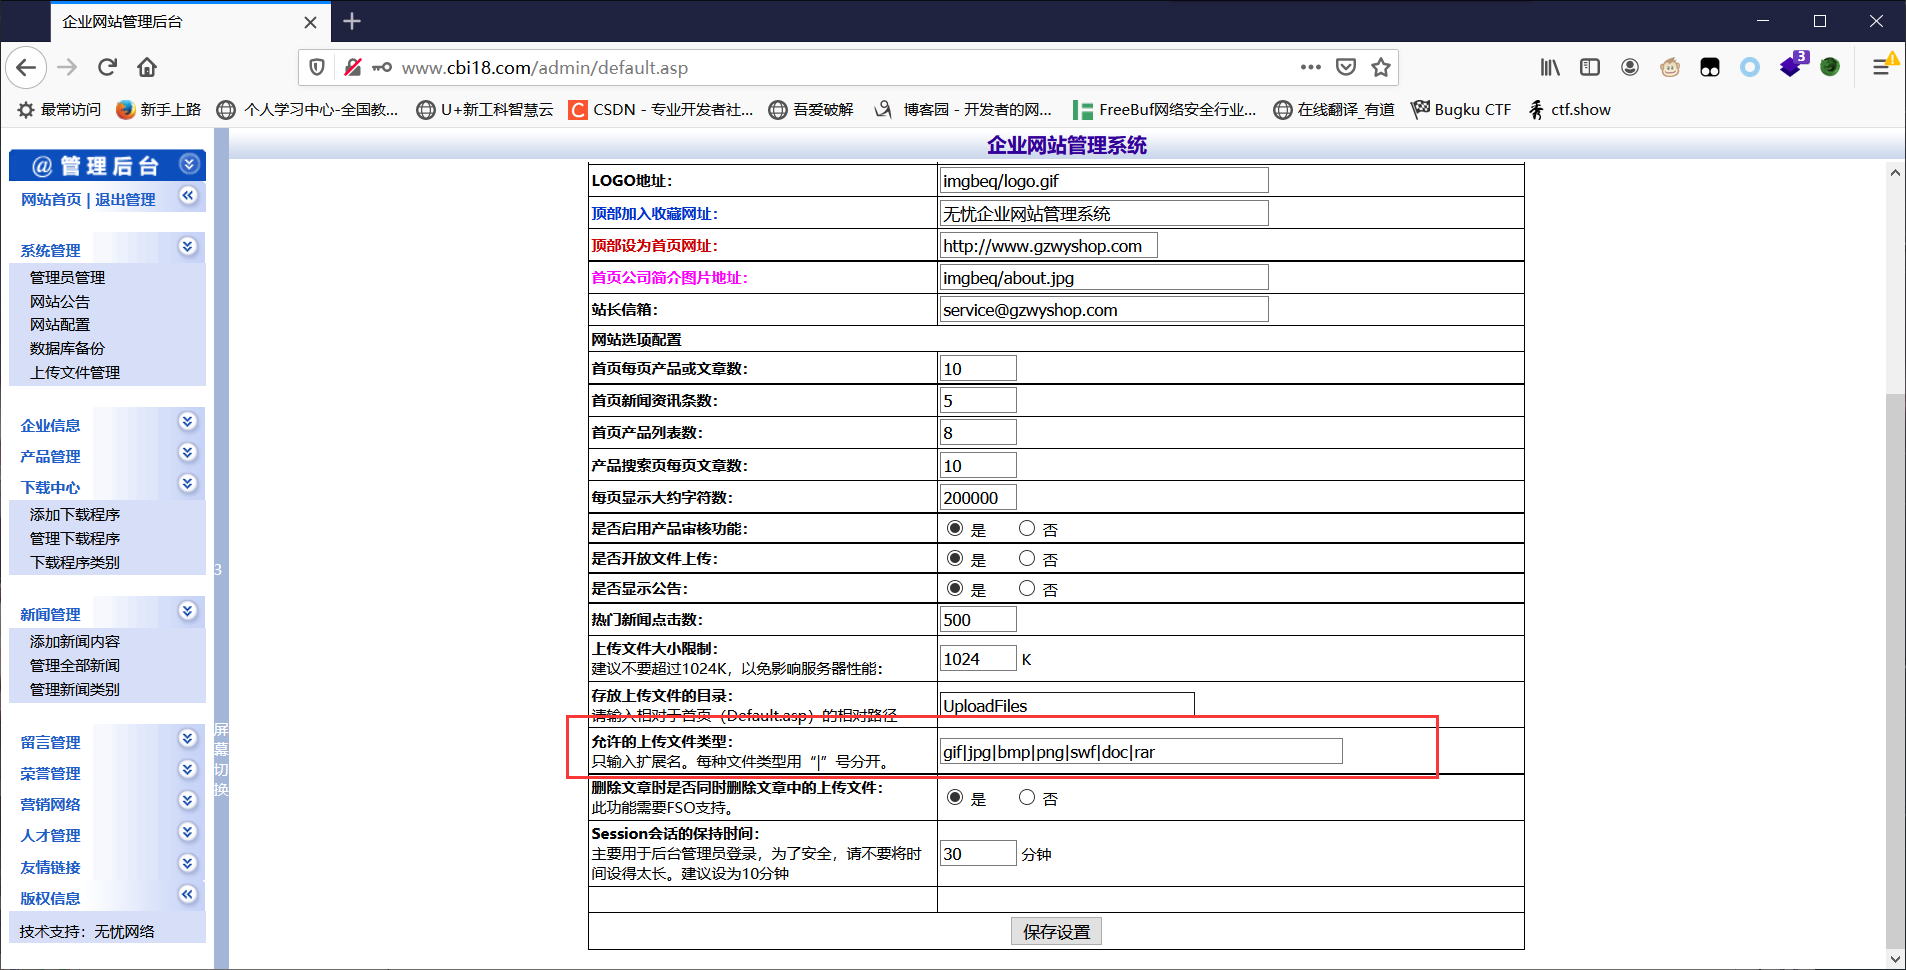Open 管理新闻类别 link
Viewport: 1906px width, 970px height.
click(75, 689)
